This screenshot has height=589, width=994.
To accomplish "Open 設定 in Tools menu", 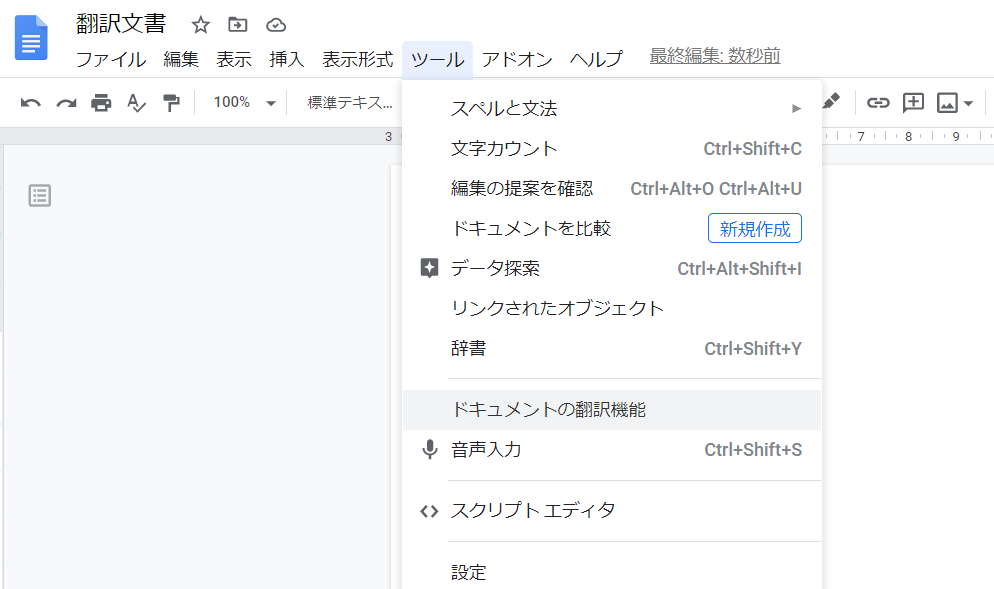I will [x=612, y=572].
